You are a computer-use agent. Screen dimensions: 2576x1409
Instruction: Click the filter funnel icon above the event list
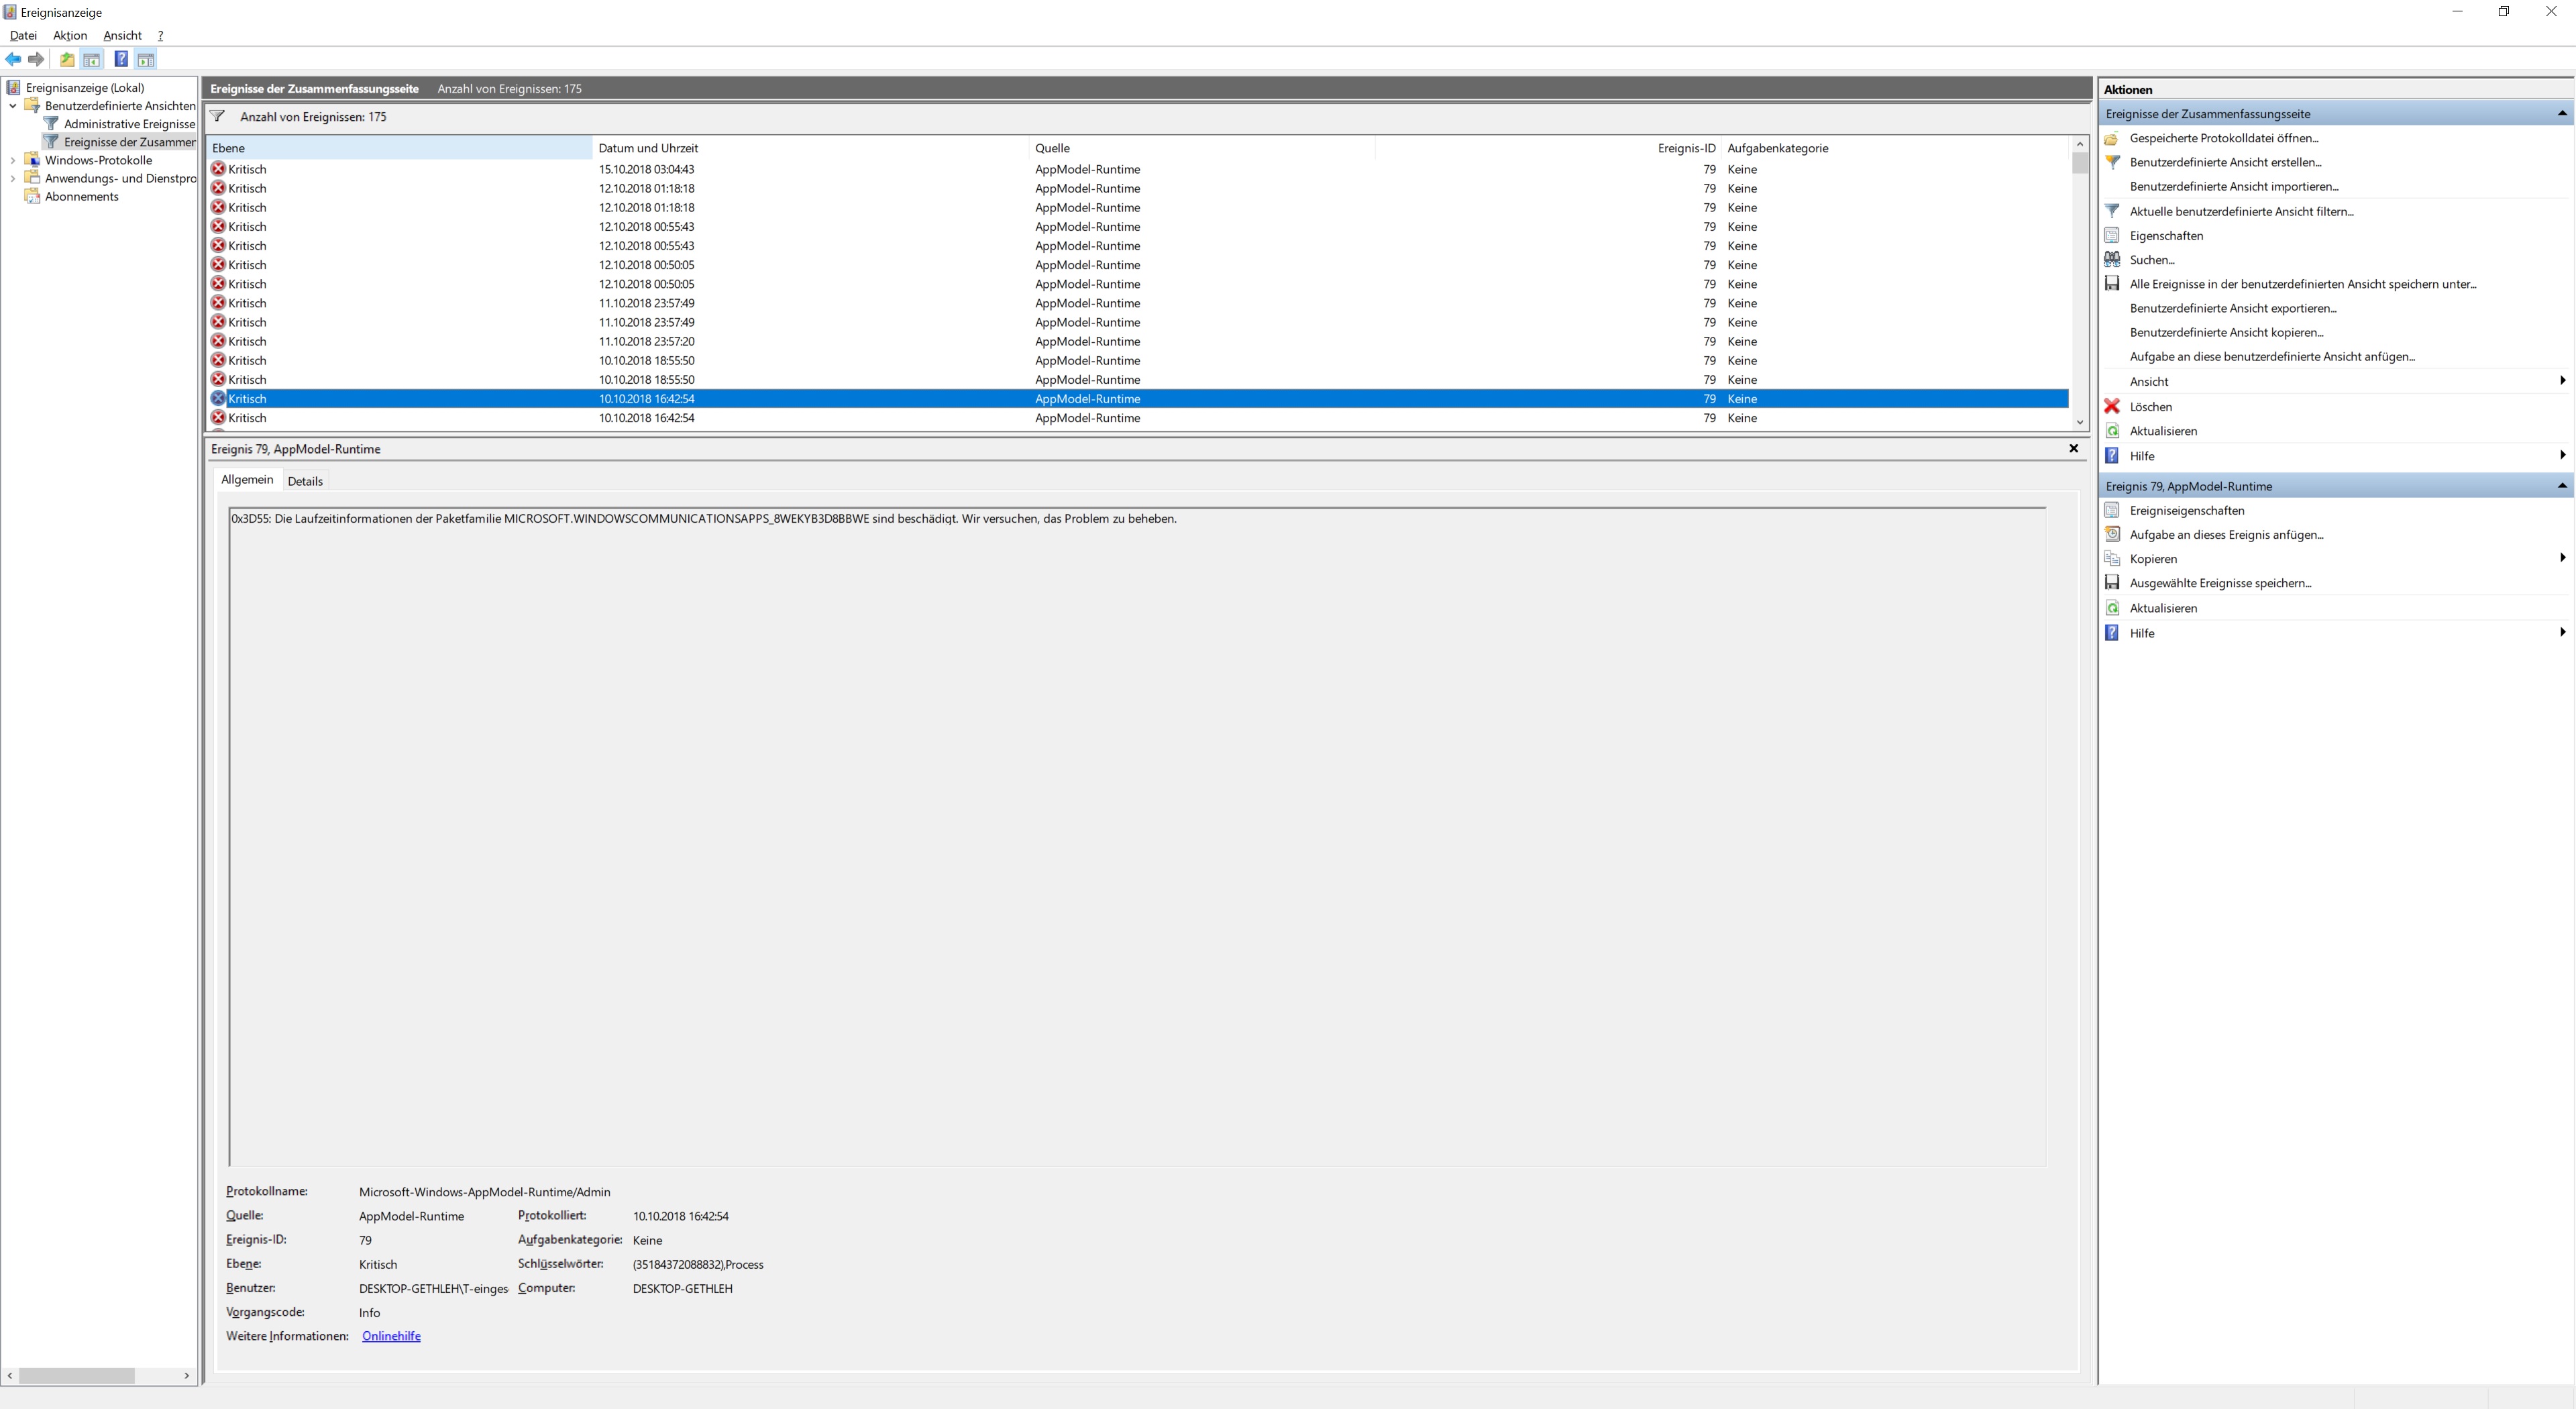218,116
